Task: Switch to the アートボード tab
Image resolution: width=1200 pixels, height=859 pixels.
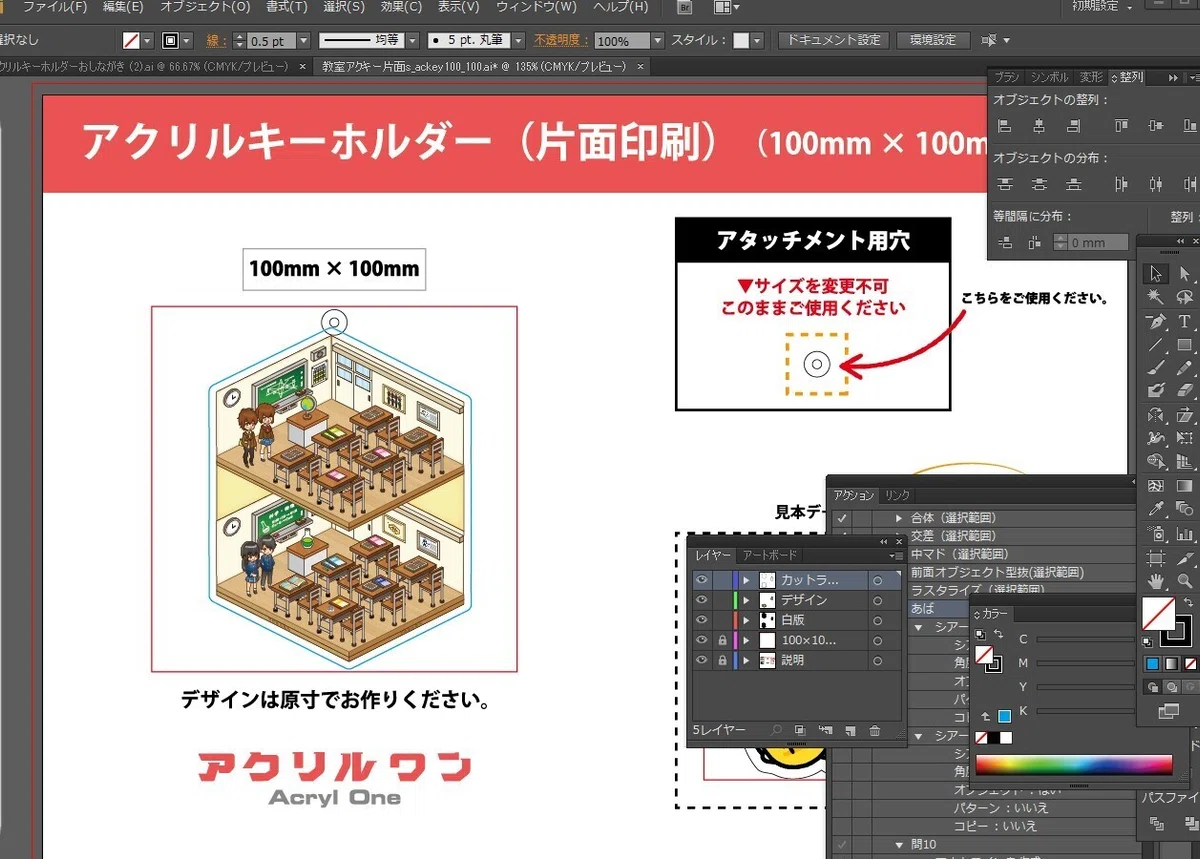Action: coord(770,556)
